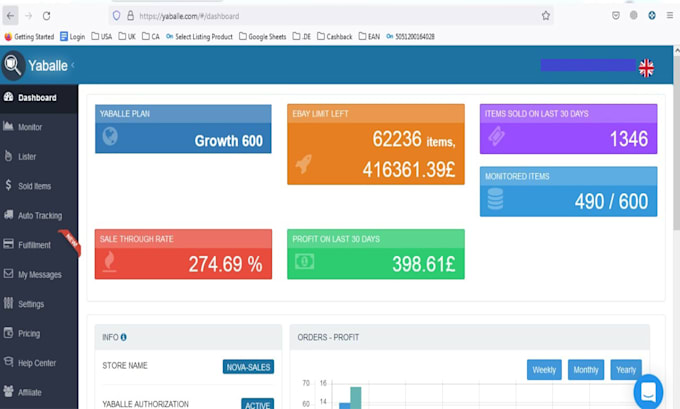Click the money icon in Profit card
The height and width of the screenshot is (409, 680).
pos(304,261)
